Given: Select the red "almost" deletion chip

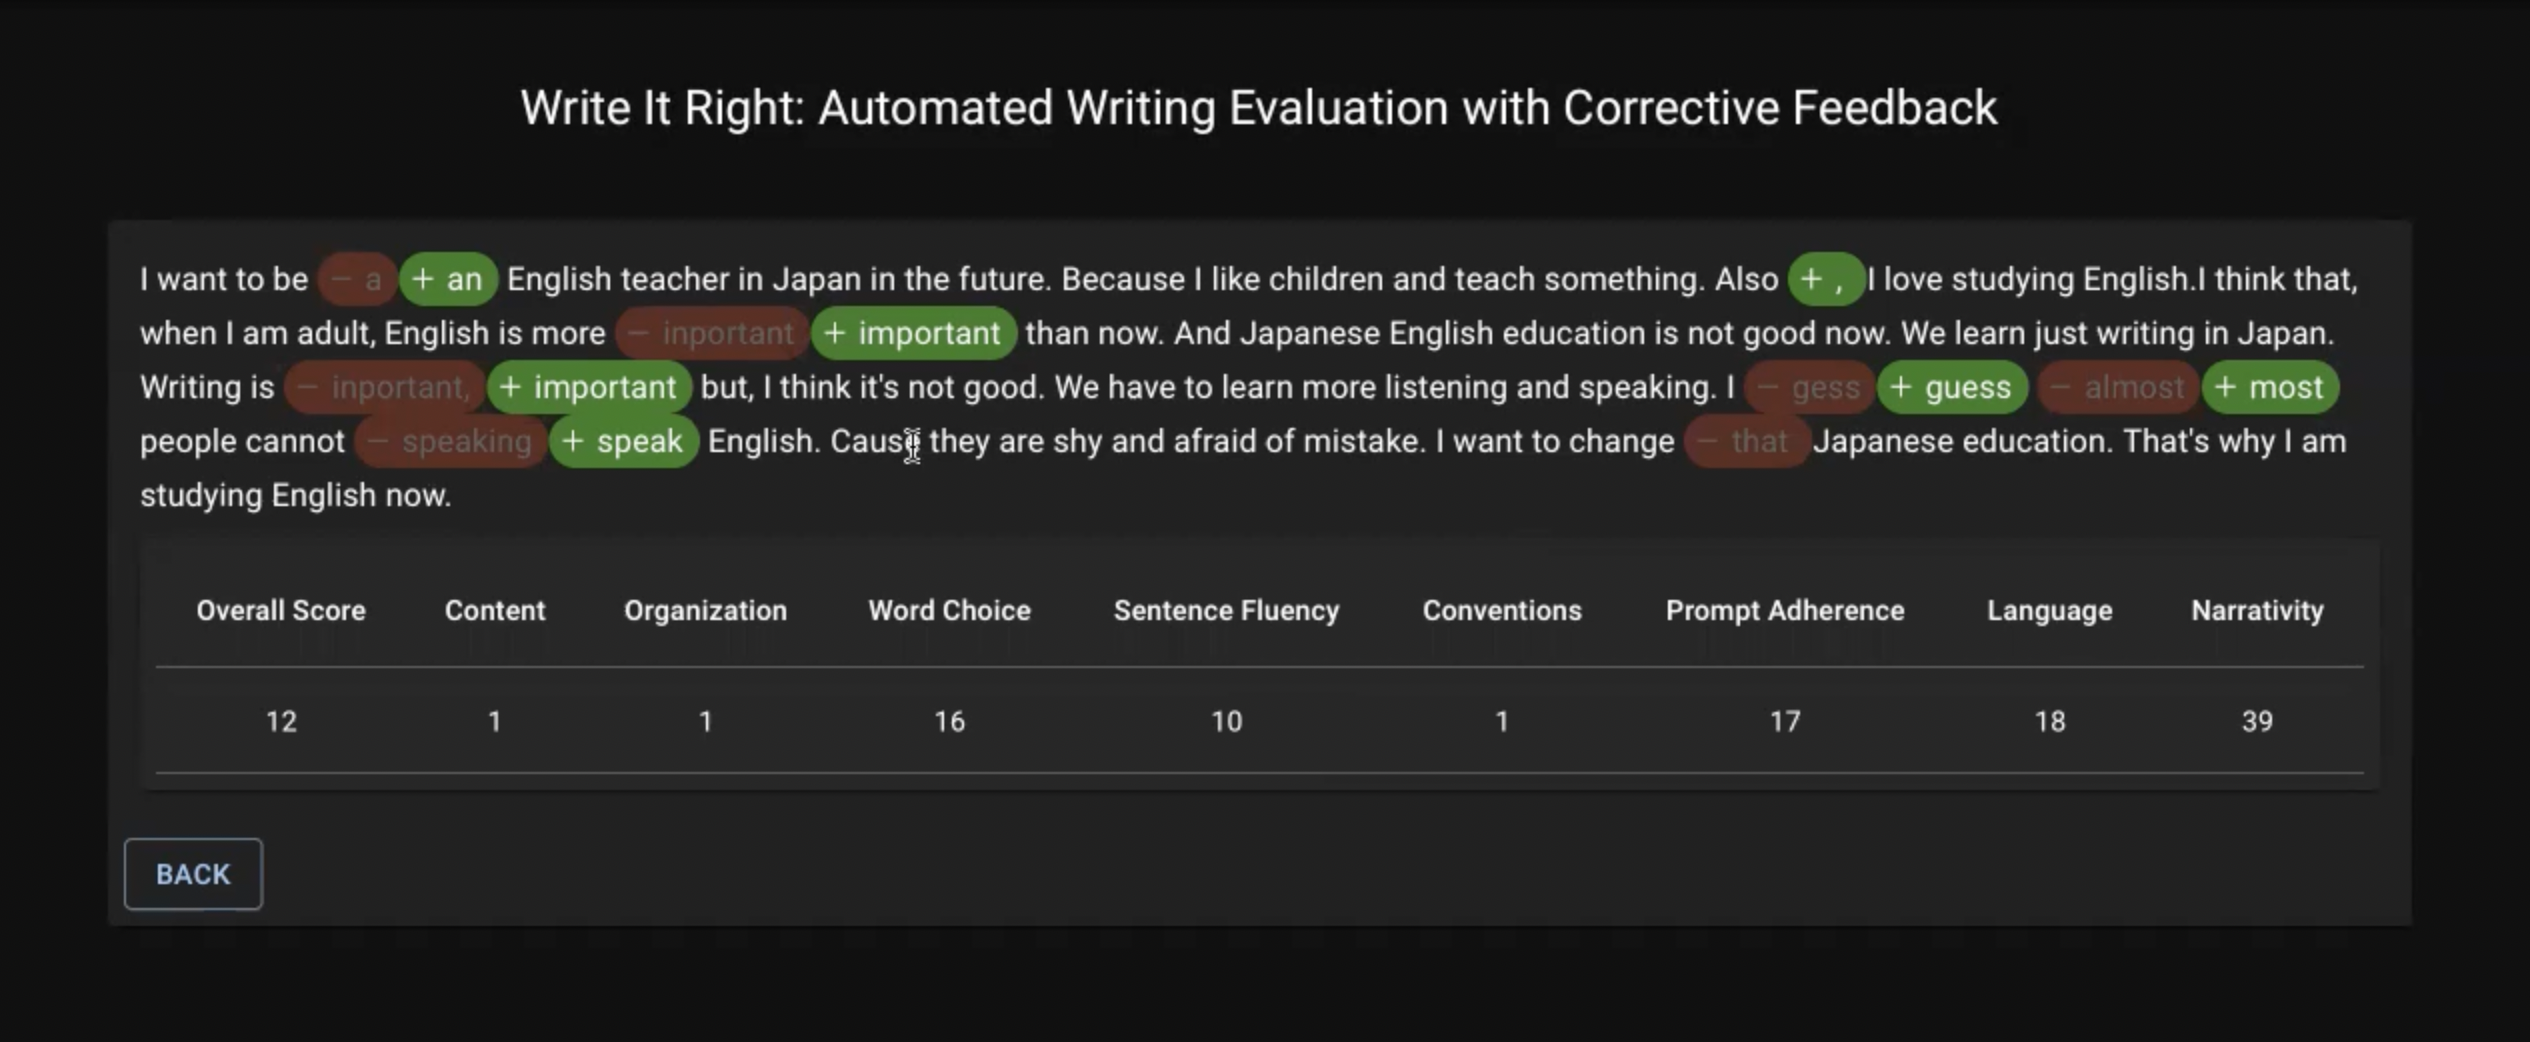Looking at the screenshot, I should tap(2118, 387).
